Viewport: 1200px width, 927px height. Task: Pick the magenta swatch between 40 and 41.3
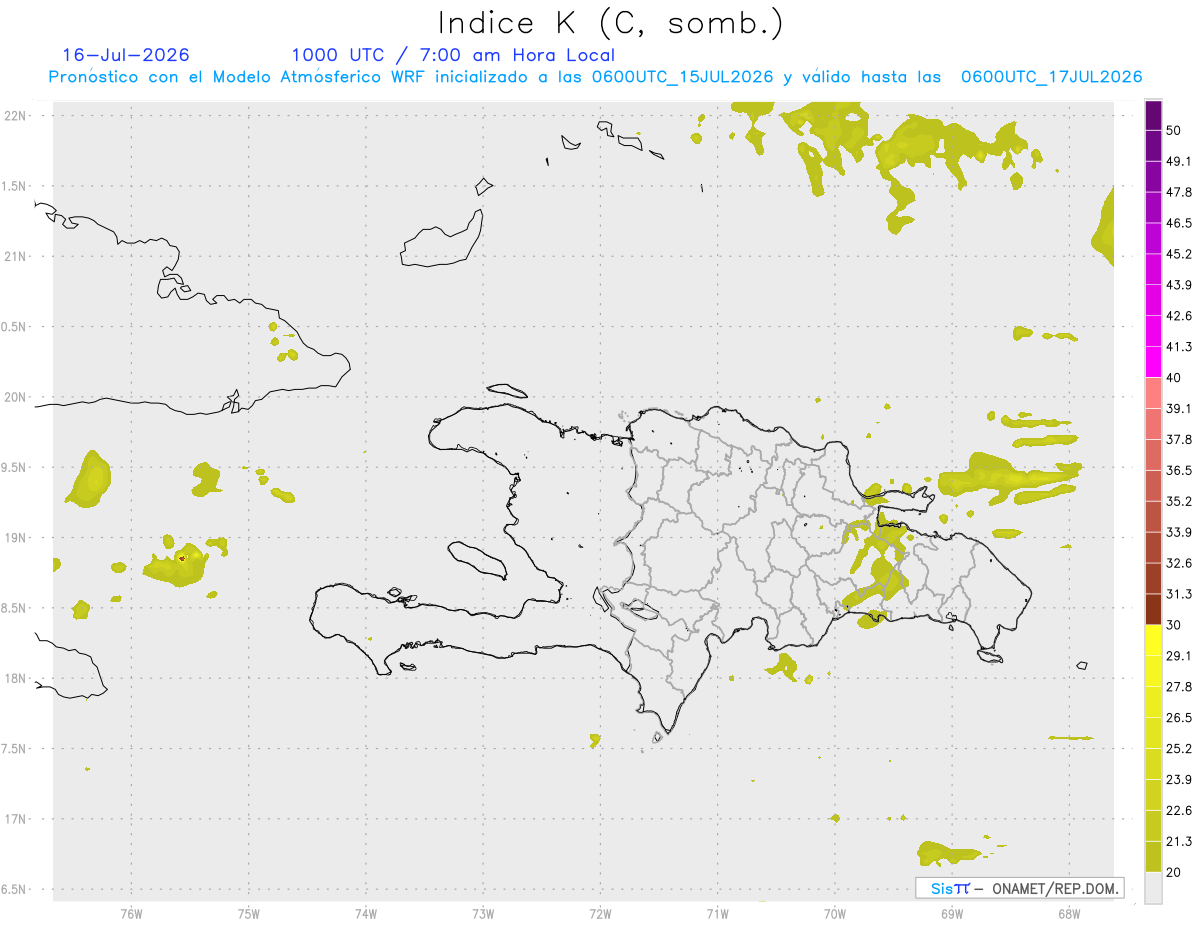point(1153,362)
